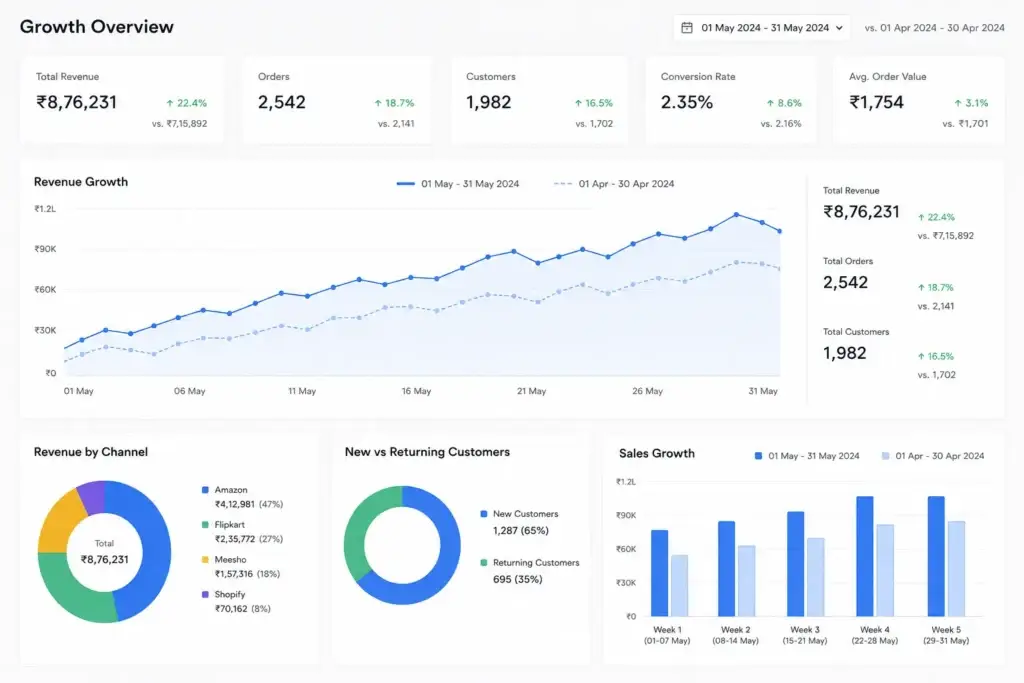Click ₹8,76,231 in Revenue Growth side panel
1024x683 pixels.
(x=861, y=212)
